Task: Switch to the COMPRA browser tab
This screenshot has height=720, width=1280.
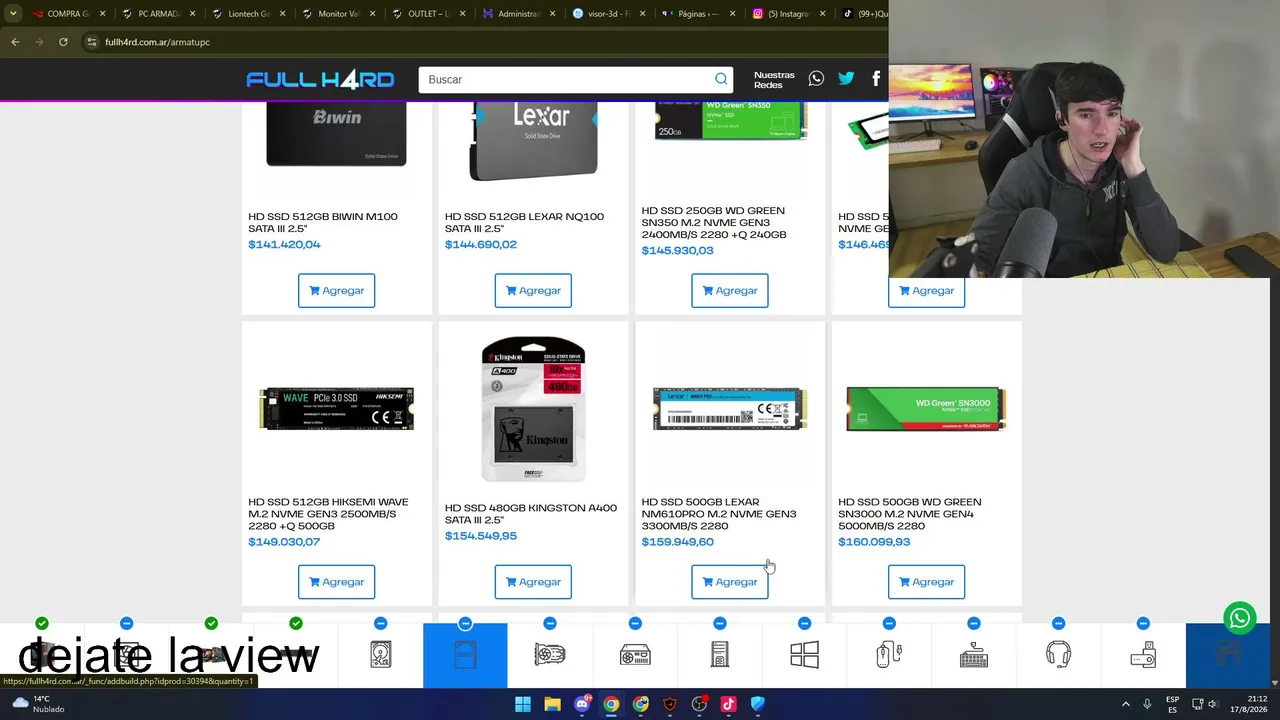Action: coord(68,14)
